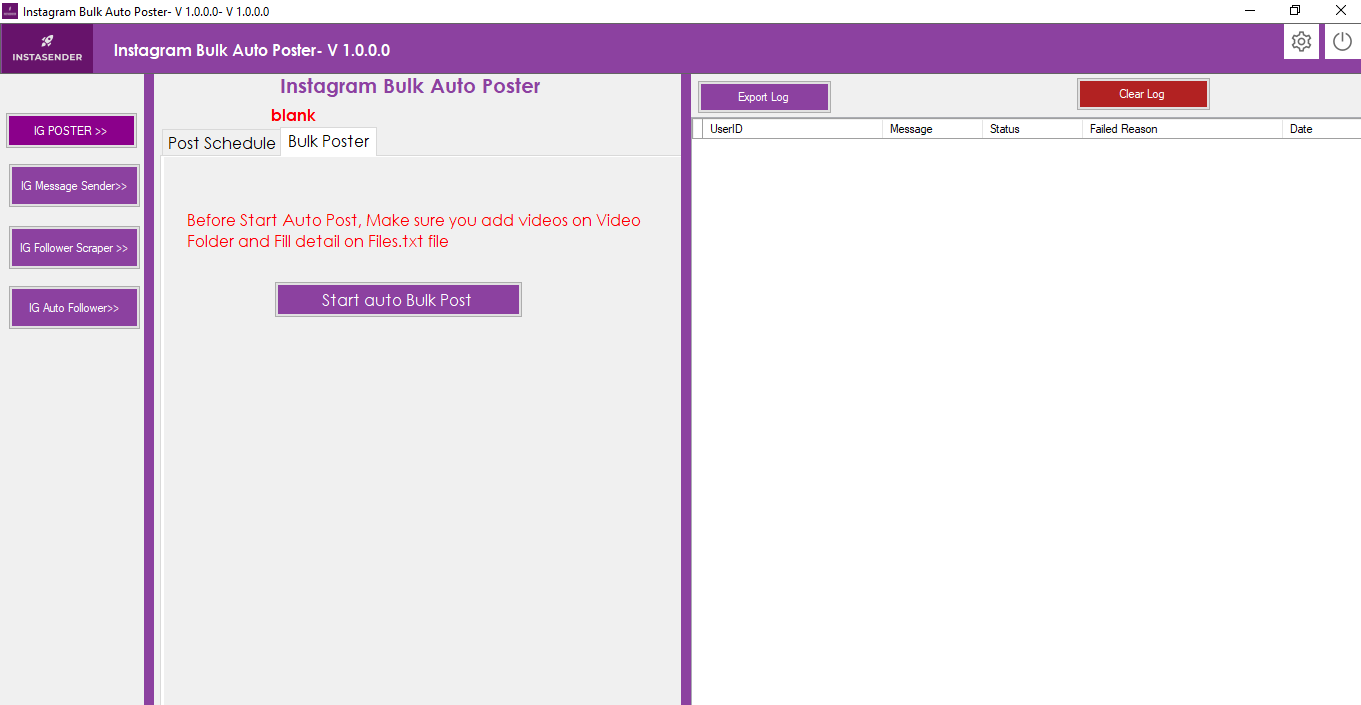This screenshot has width=1361, height=705.
Task: Click the app icon in title bar
Action: click(x=10, y=11)
